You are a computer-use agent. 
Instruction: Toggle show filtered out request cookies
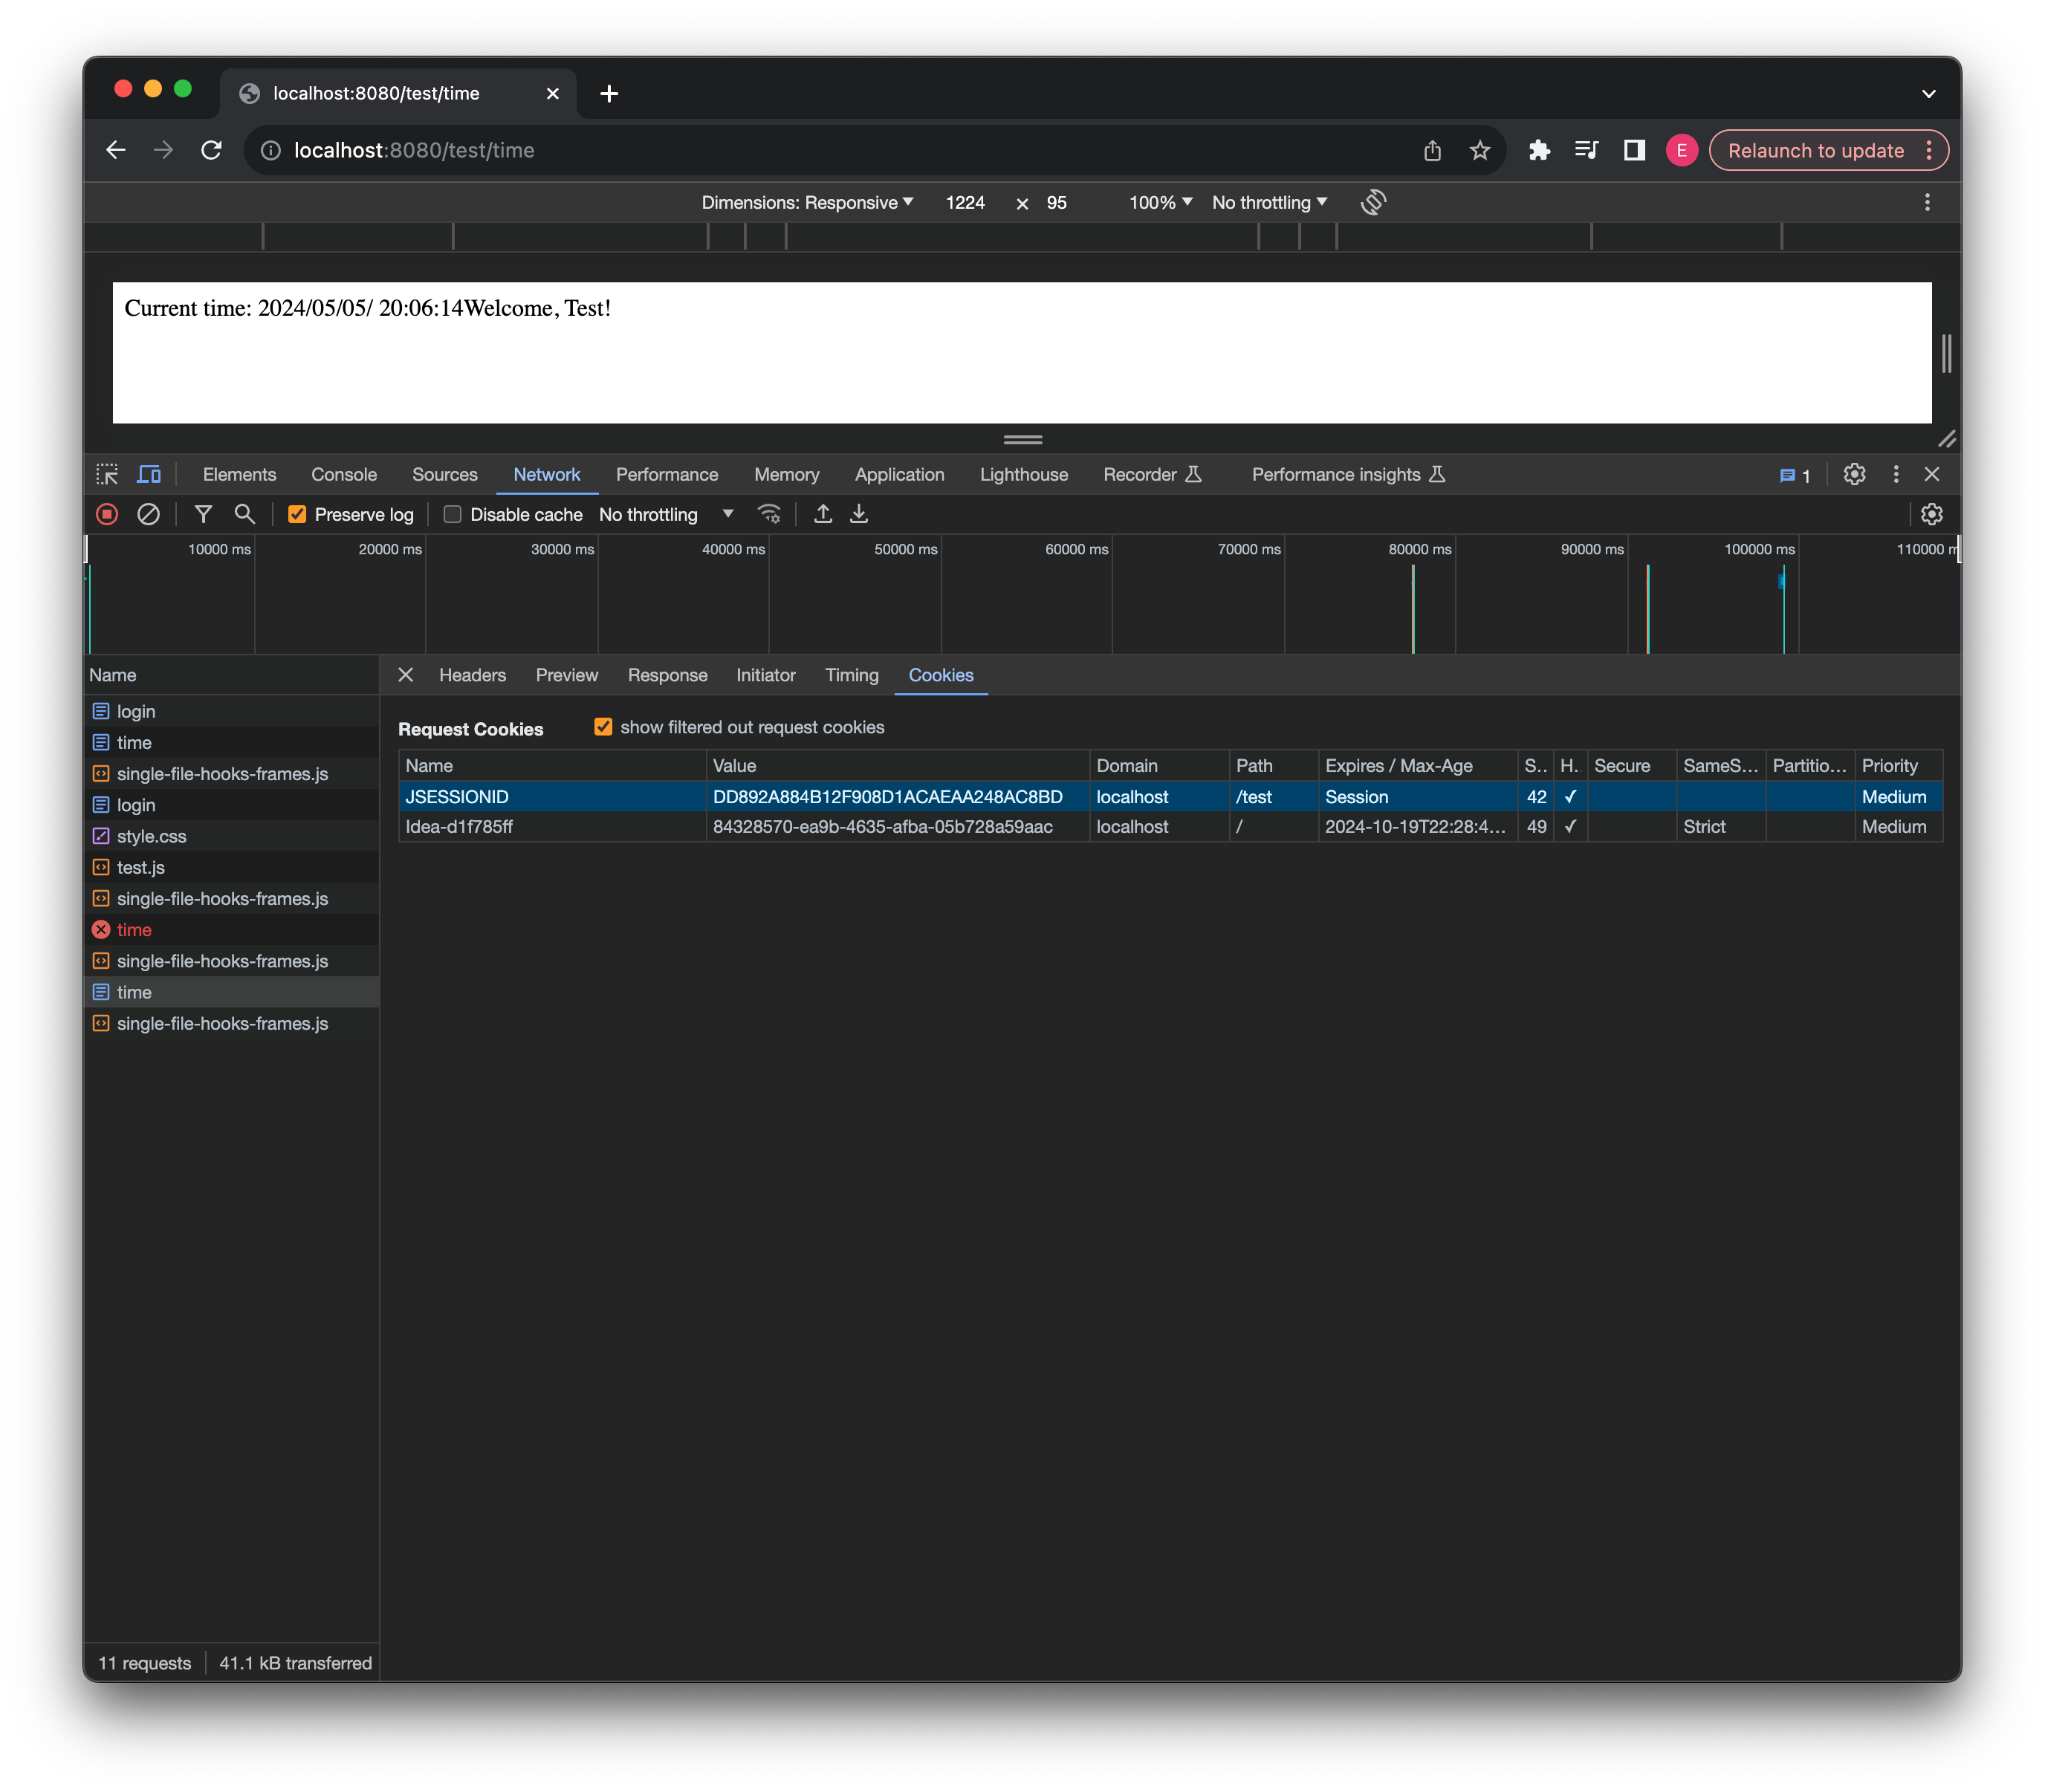point(603,727)
